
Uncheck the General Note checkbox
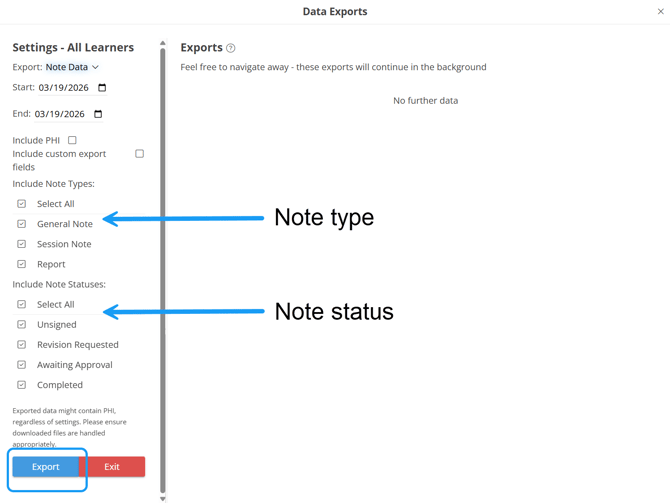22,224
